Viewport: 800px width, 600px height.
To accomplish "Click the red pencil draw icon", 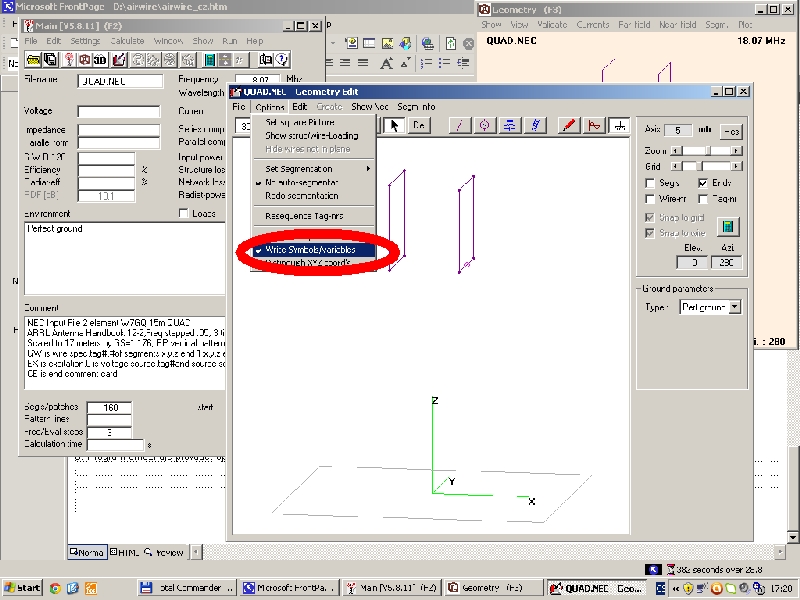I will (568, 125).
